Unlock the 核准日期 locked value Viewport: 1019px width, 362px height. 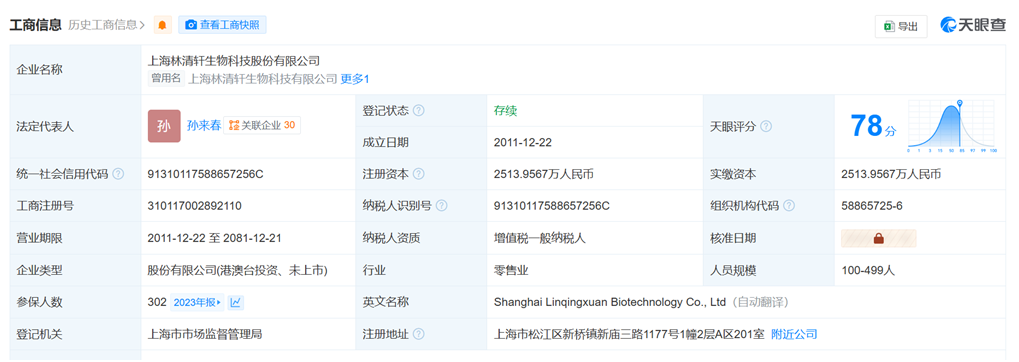pyautogui.click(x=879, y=239)
